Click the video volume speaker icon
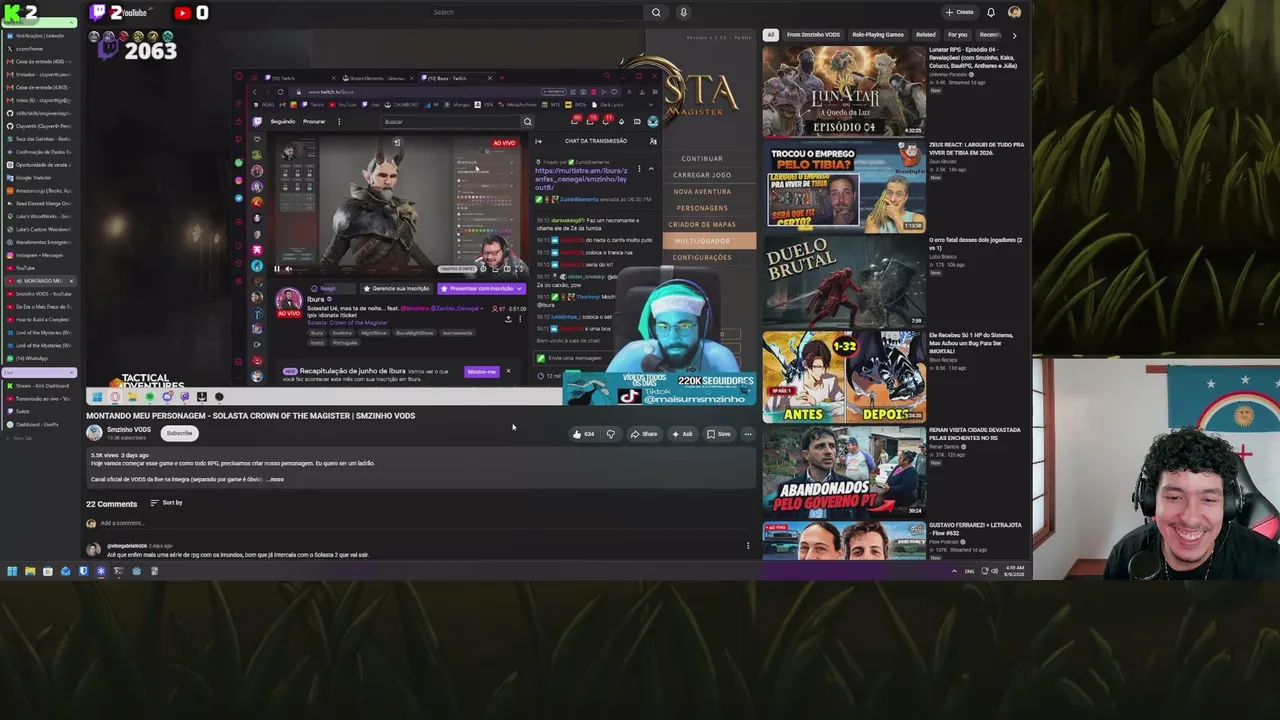Viewport: 1280px width, 720px height. (x=289, y=268)
